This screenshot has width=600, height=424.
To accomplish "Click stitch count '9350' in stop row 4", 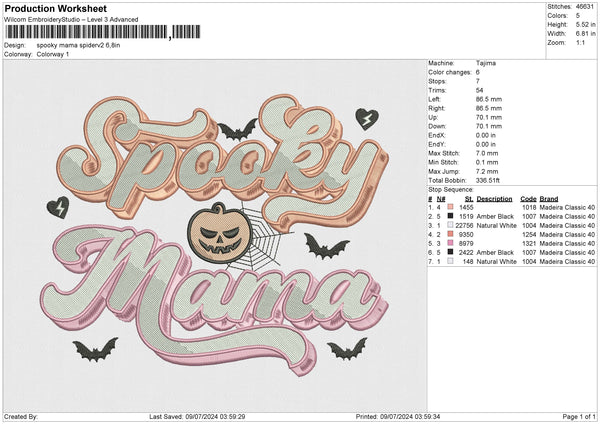I will coord(466,235).
